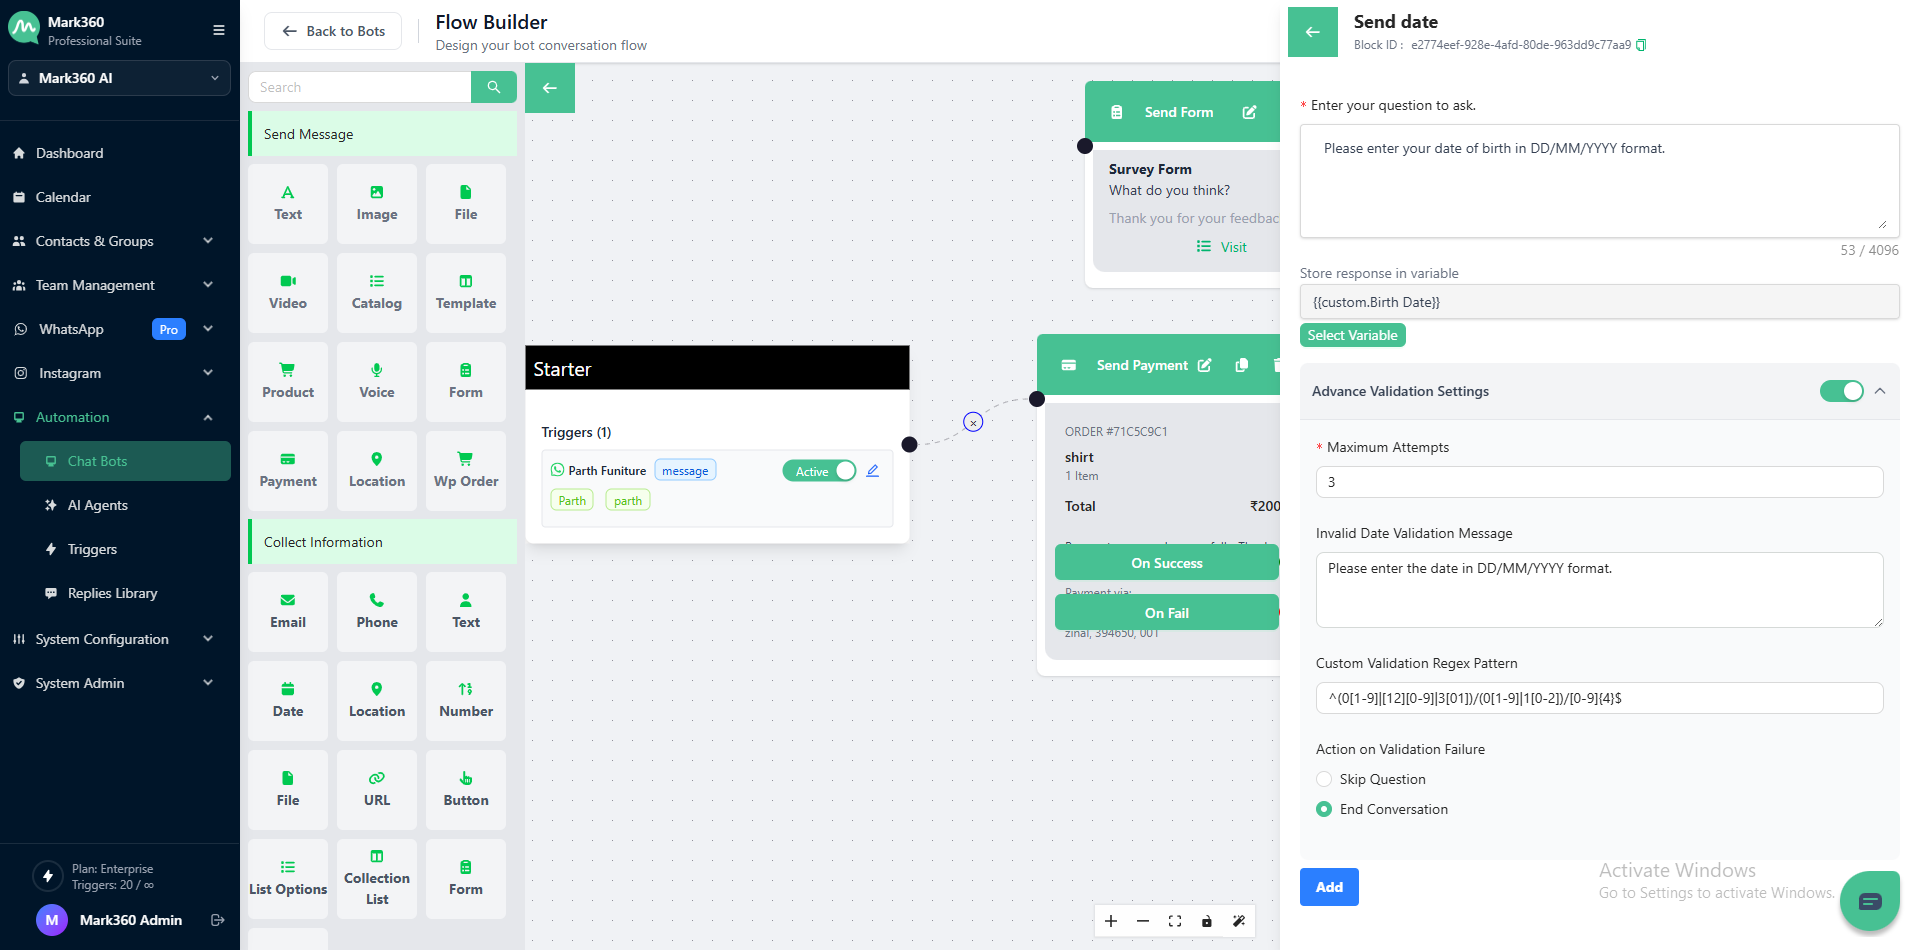The width and height of the screenshot is (1920, 950).
Task: Click the edit icon on Send Form block
Action: 1249,112
